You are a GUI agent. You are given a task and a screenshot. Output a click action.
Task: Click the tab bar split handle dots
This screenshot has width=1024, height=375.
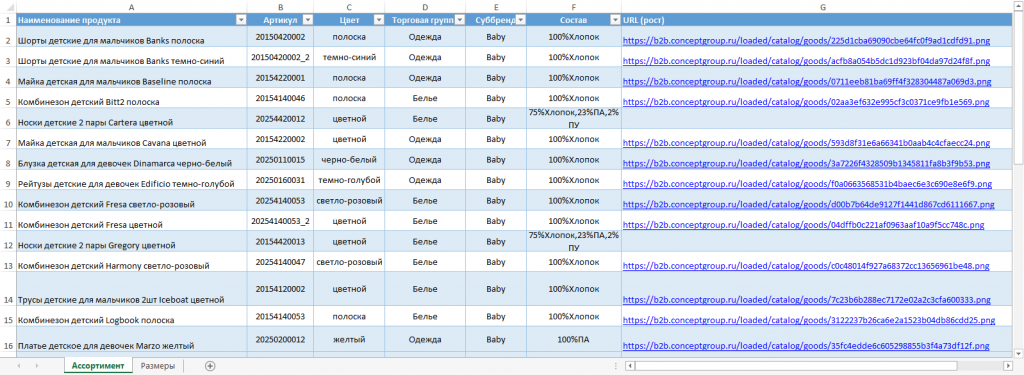pyautogui.click(x=616, y=366)
